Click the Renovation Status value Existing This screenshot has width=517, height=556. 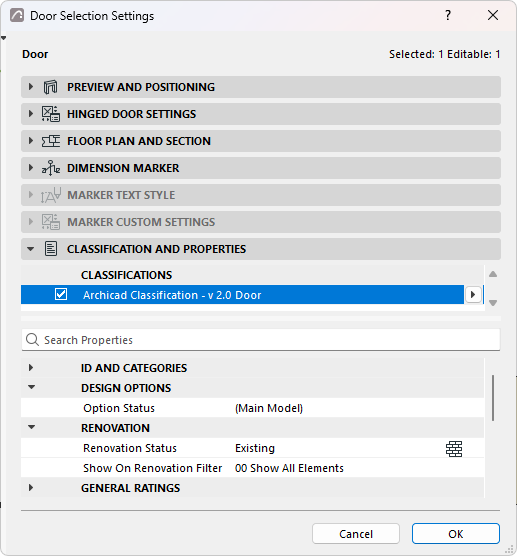(x=255, y=448)
